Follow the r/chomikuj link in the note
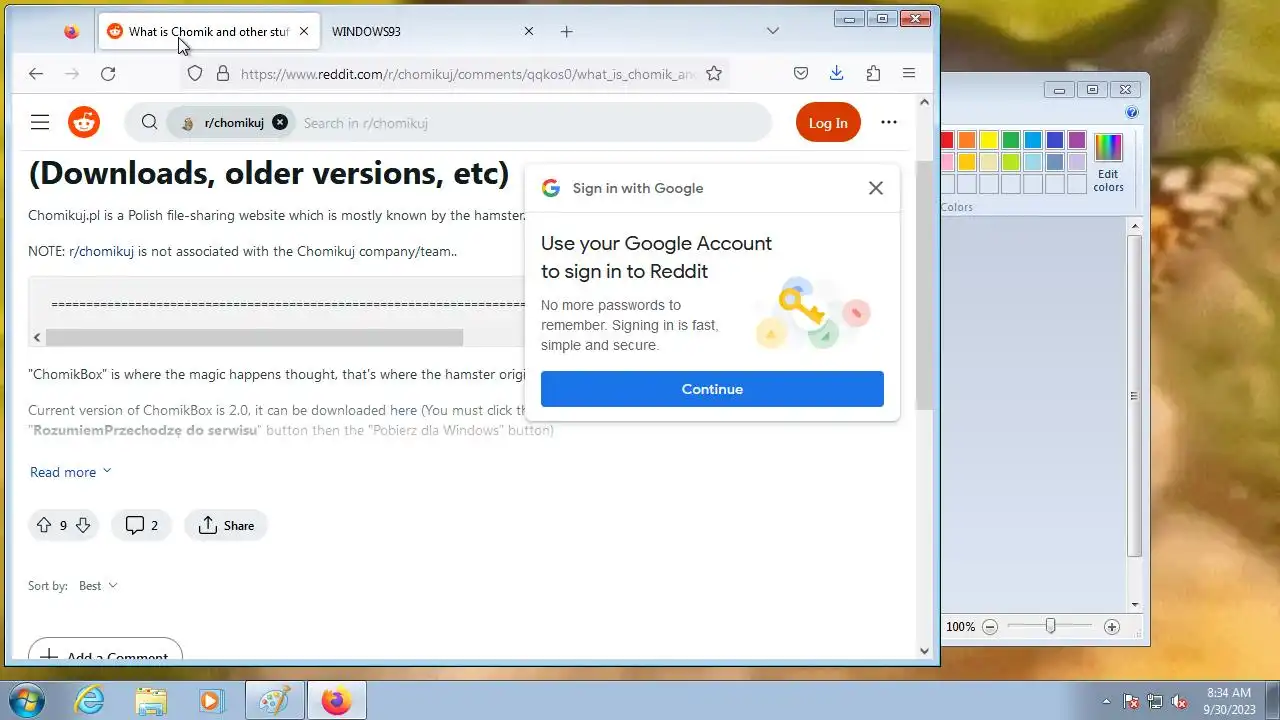The height and width of the screenshot is (720, 1280). [101, 251]
